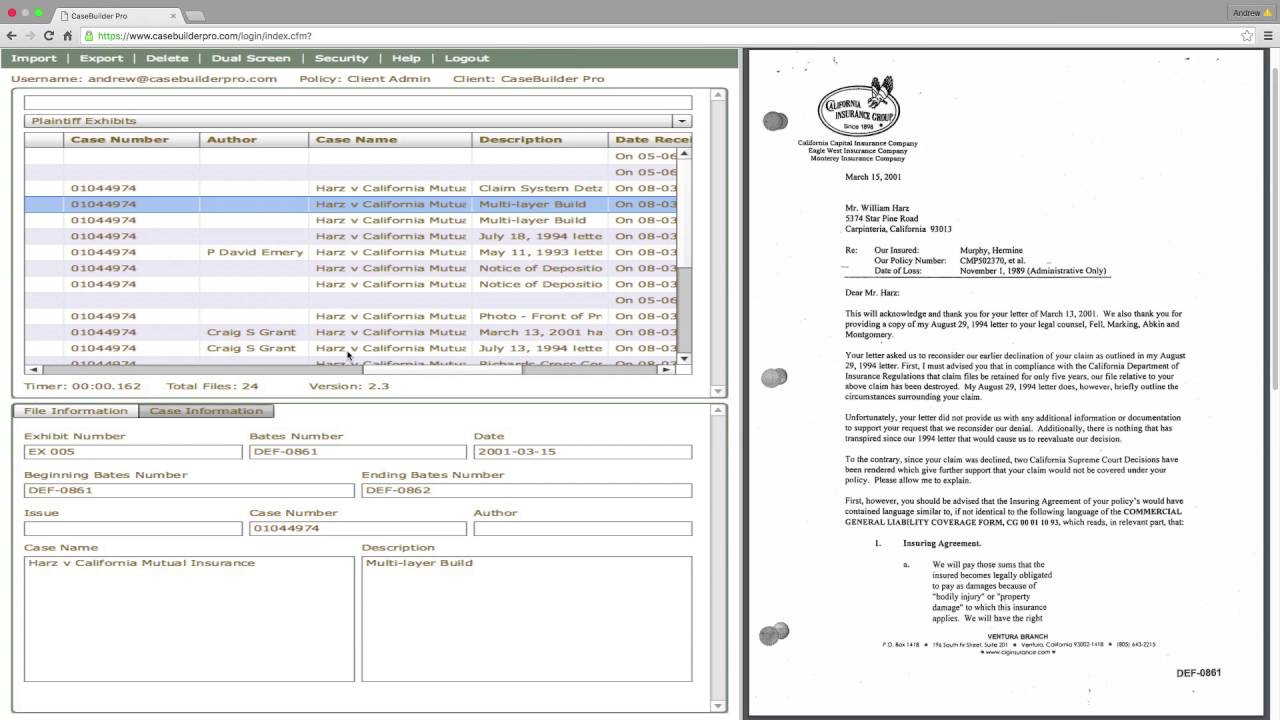Viewport: 1280px width, 720px height.
Task: Select the P David Emery row
Action: click(x=350, y=252)
